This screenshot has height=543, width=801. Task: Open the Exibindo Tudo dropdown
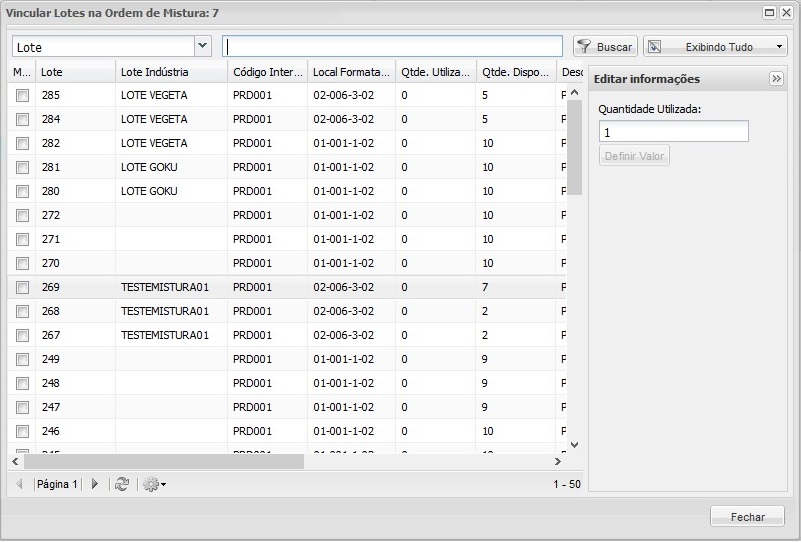pyautogui.click(x=715, y=47)
